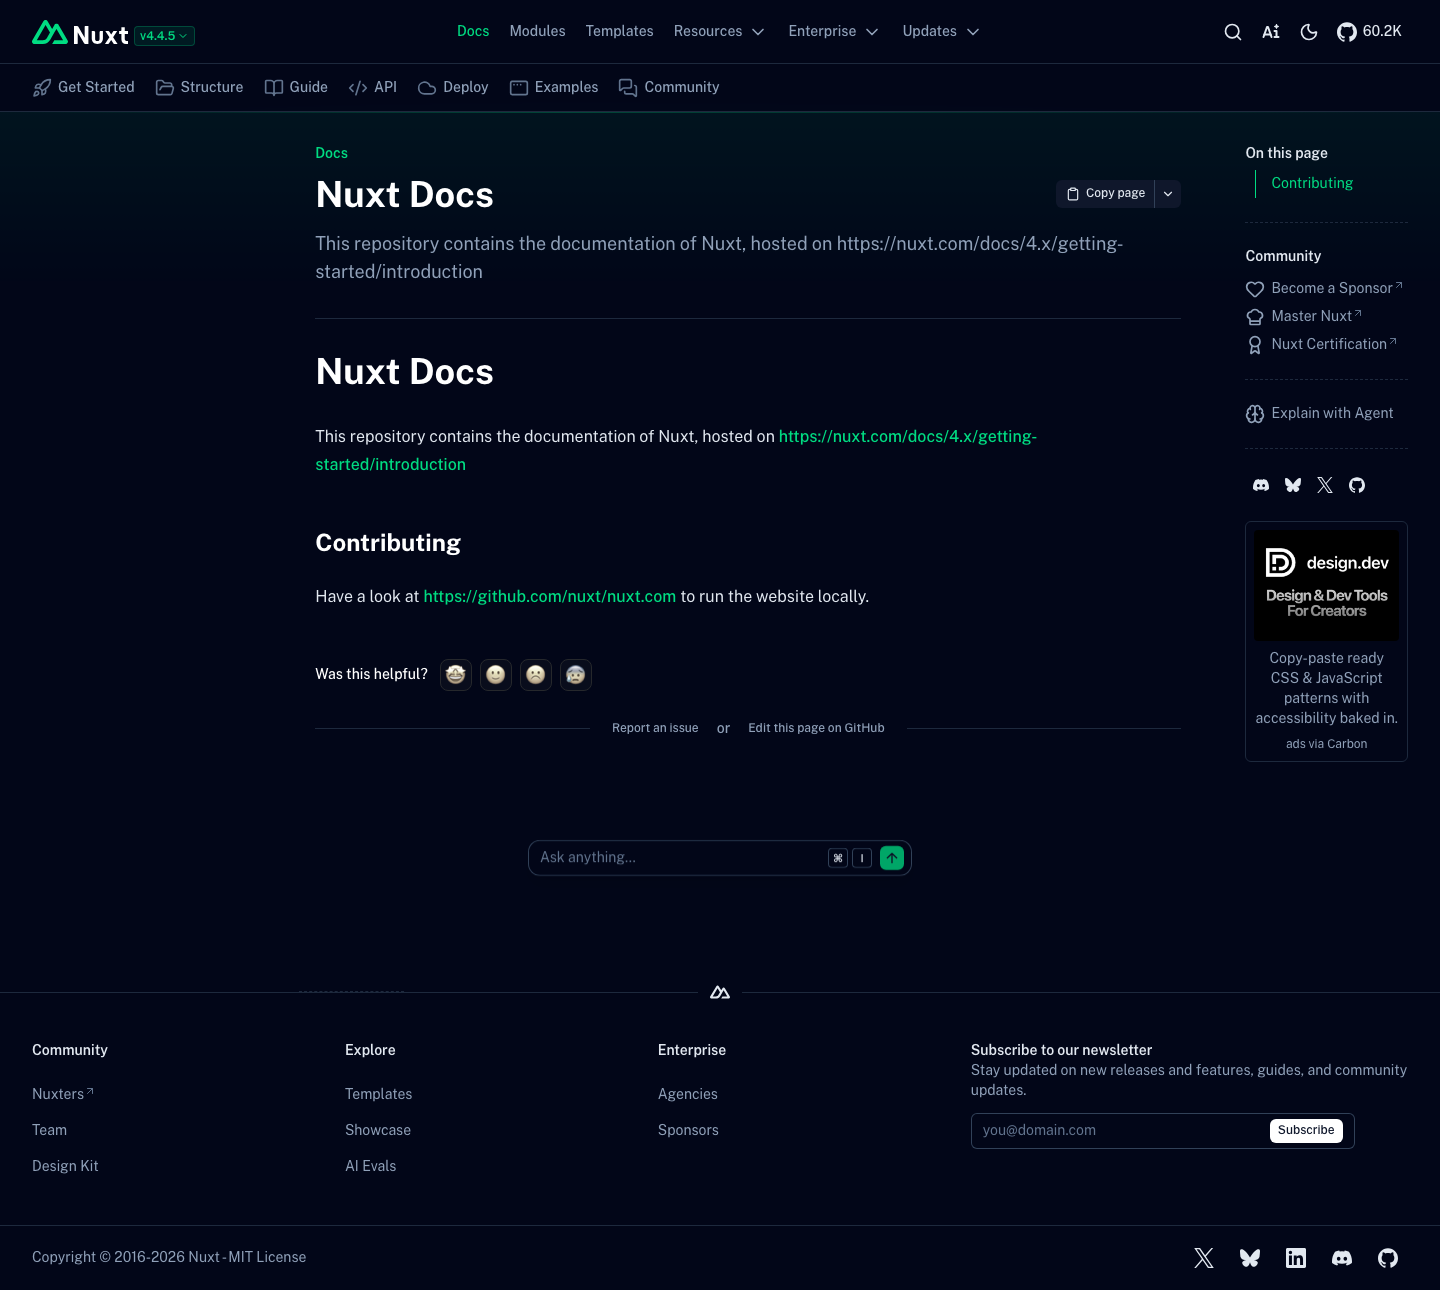Expand the Enterprise menu

[x=833, y=31]
